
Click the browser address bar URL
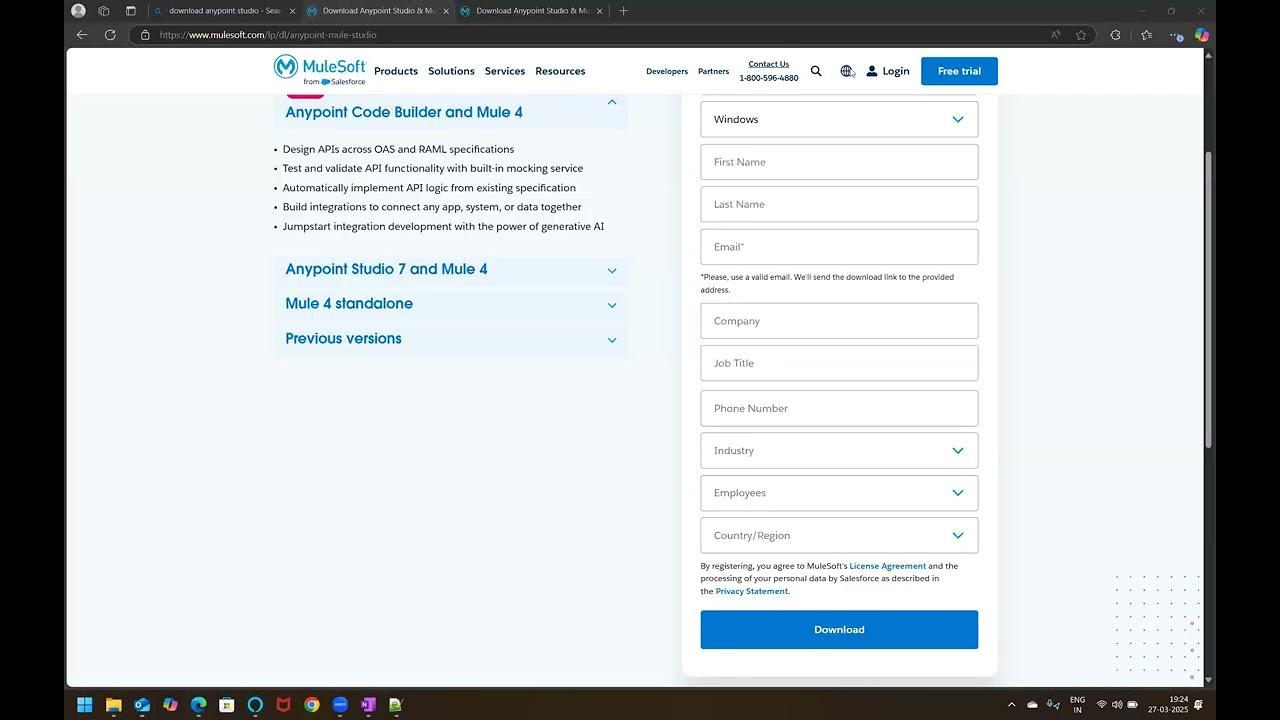click(x=268, y=35)
